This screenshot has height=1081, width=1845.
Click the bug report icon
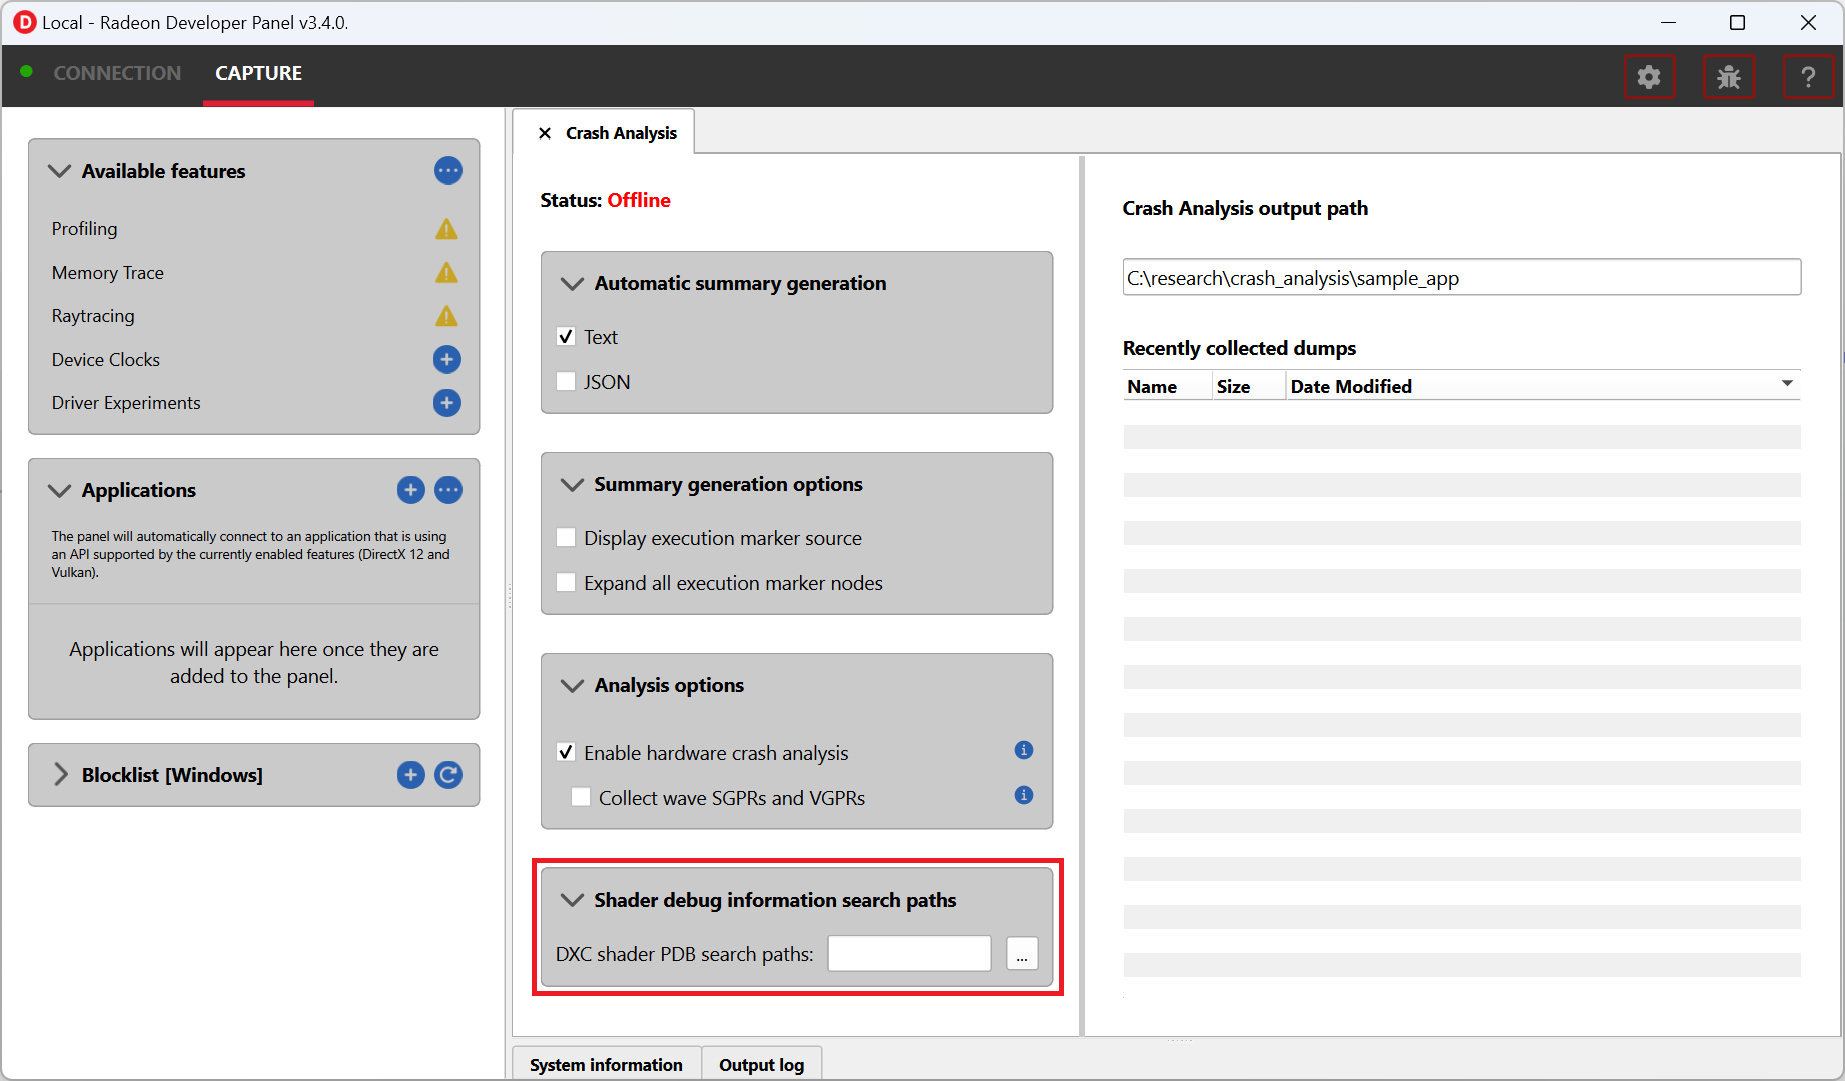tap(1728, 77)
